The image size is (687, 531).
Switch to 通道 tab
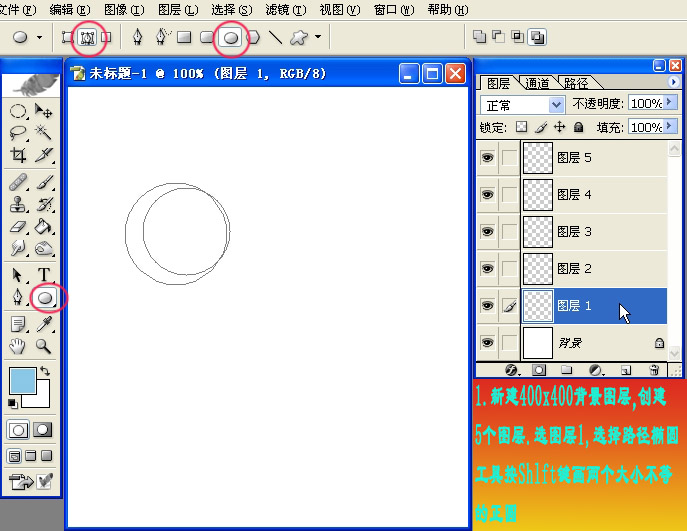click(x=537, y=83)
